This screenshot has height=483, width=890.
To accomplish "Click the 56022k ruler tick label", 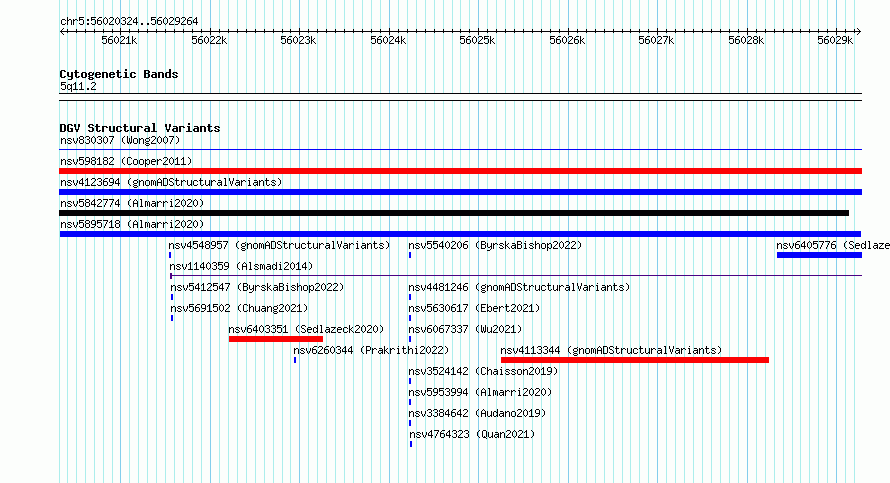I will pos(209,40).
